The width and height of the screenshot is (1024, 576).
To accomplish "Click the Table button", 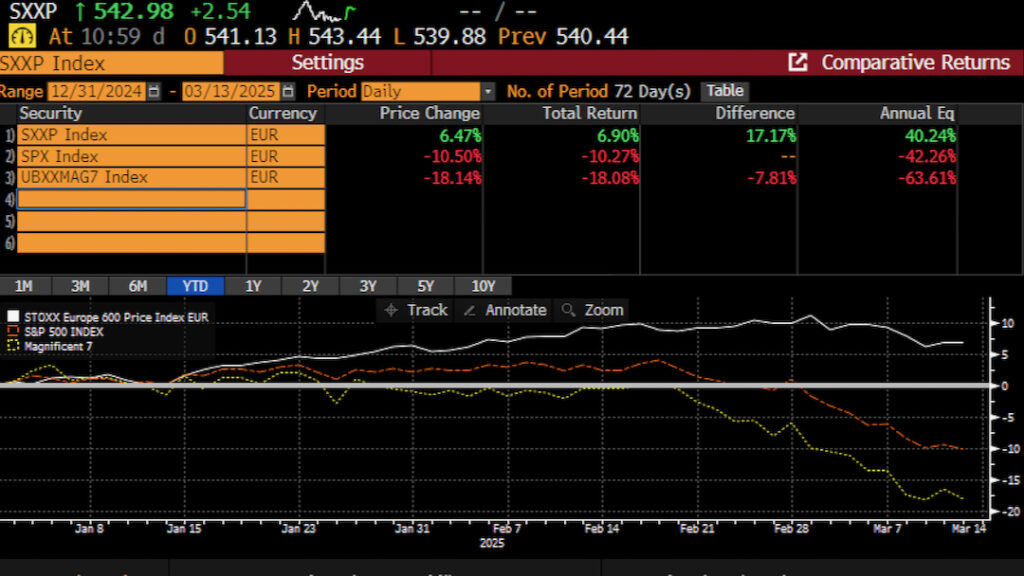I will point(725,91).
